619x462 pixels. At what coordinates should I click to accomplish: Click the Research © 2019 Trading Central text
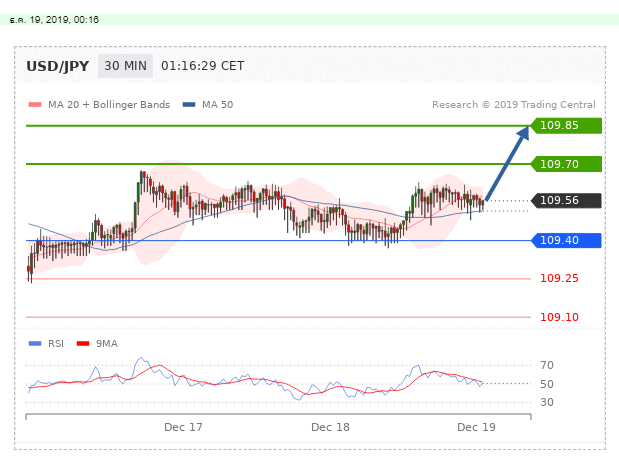[514, 105]
